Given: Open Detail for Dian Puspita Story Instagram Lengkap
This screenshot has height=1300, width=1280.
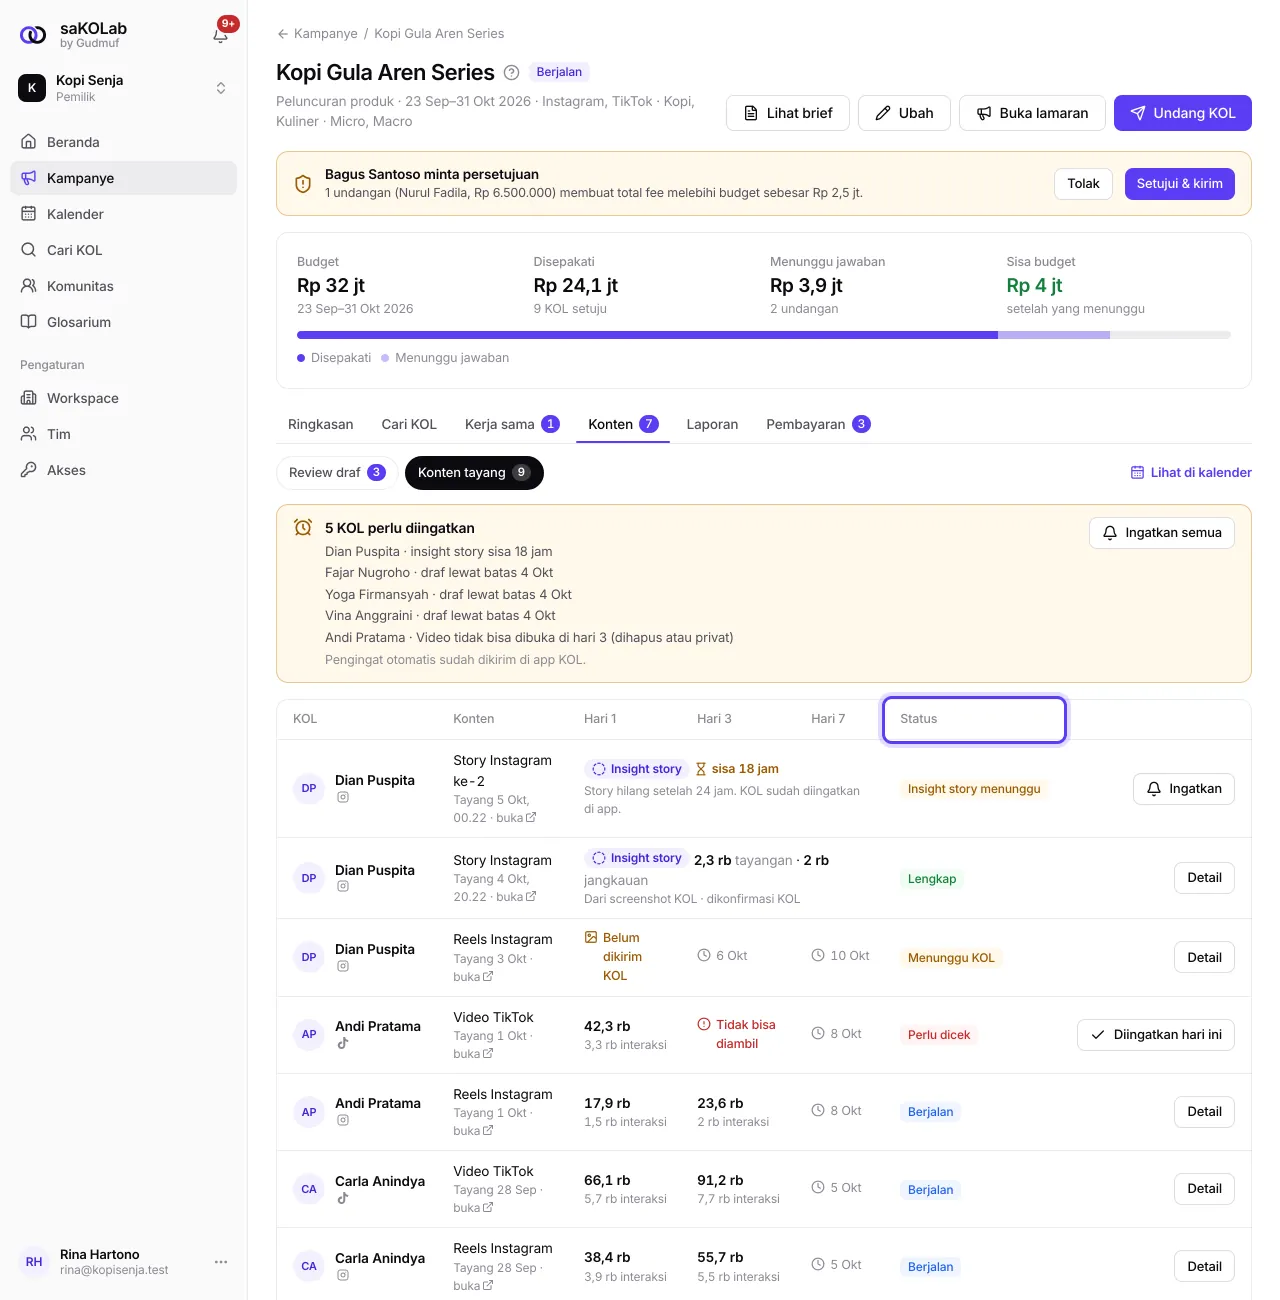Looking at the screenshot, I should pyautogui.click(x=1204, y=878).
